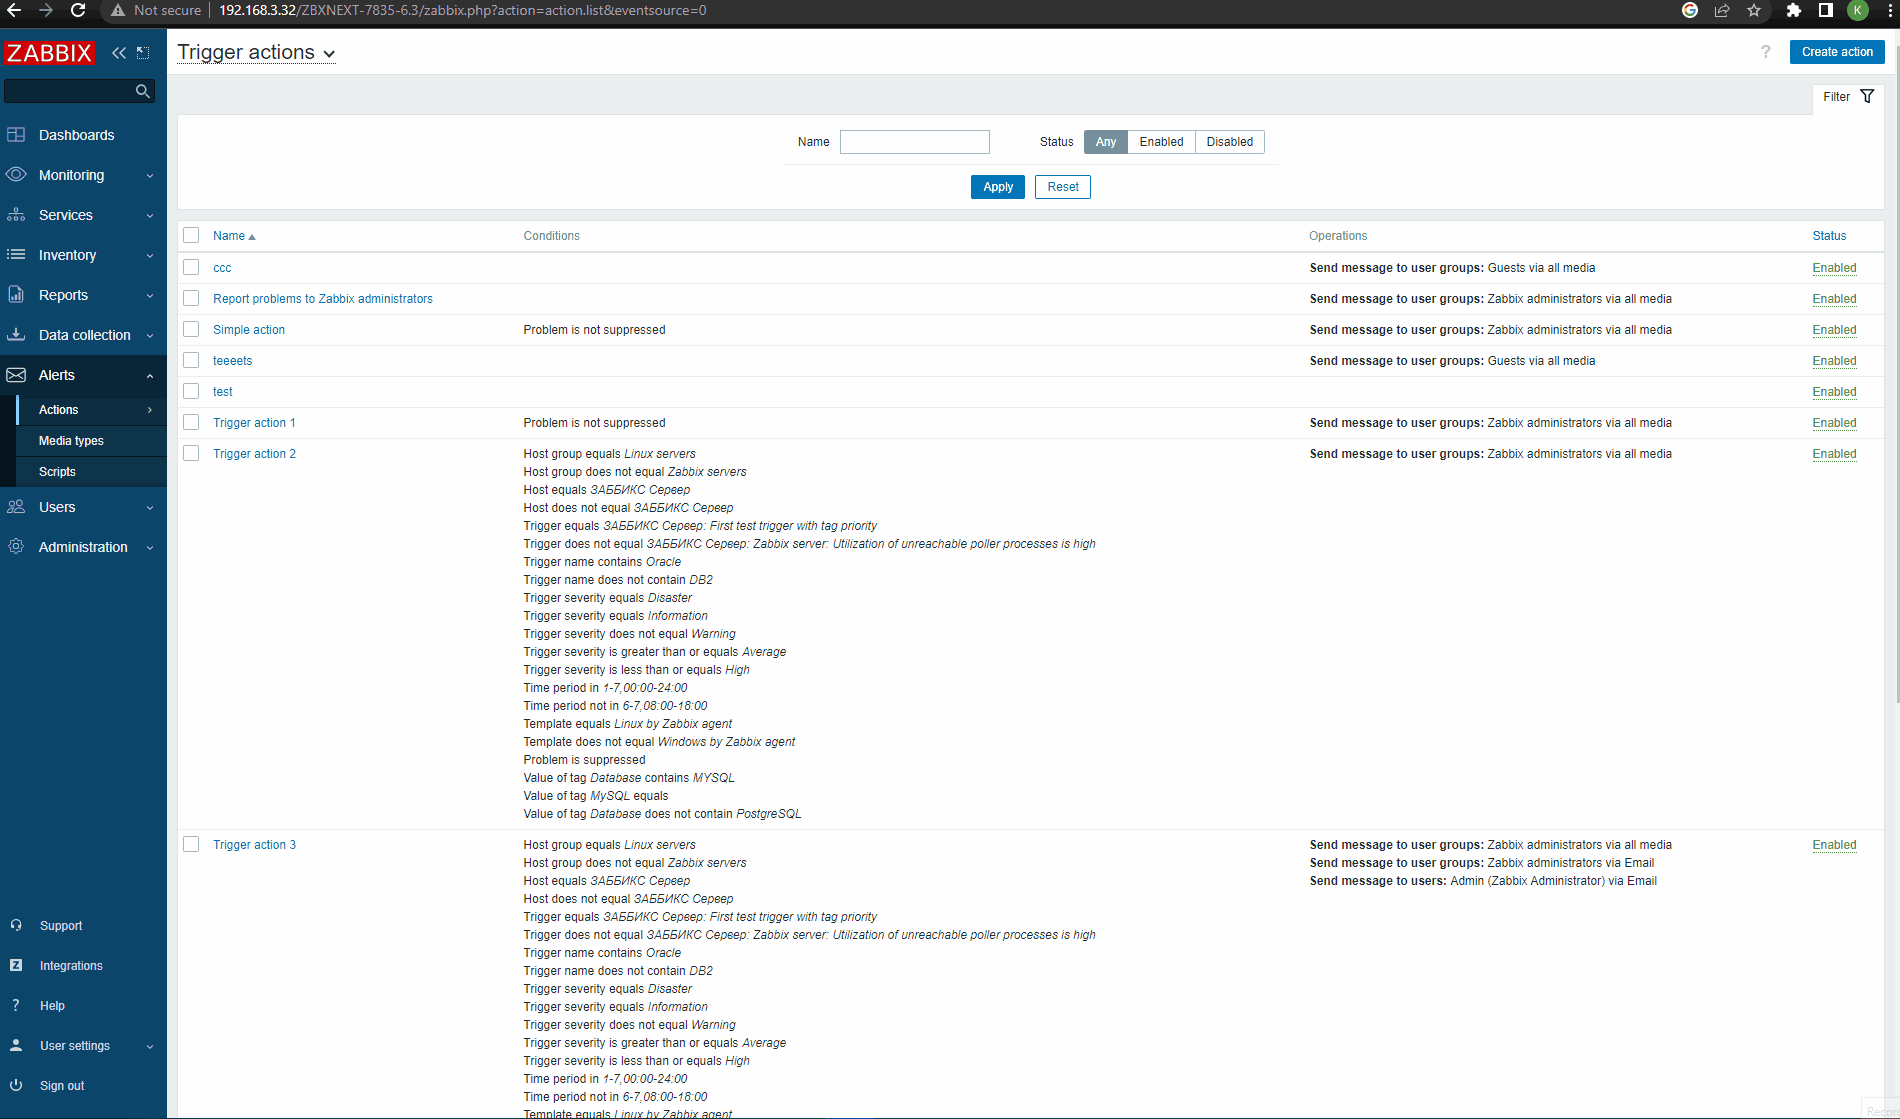
Task: Click the Help question mark icon in sidebar
Action: 16,1006
